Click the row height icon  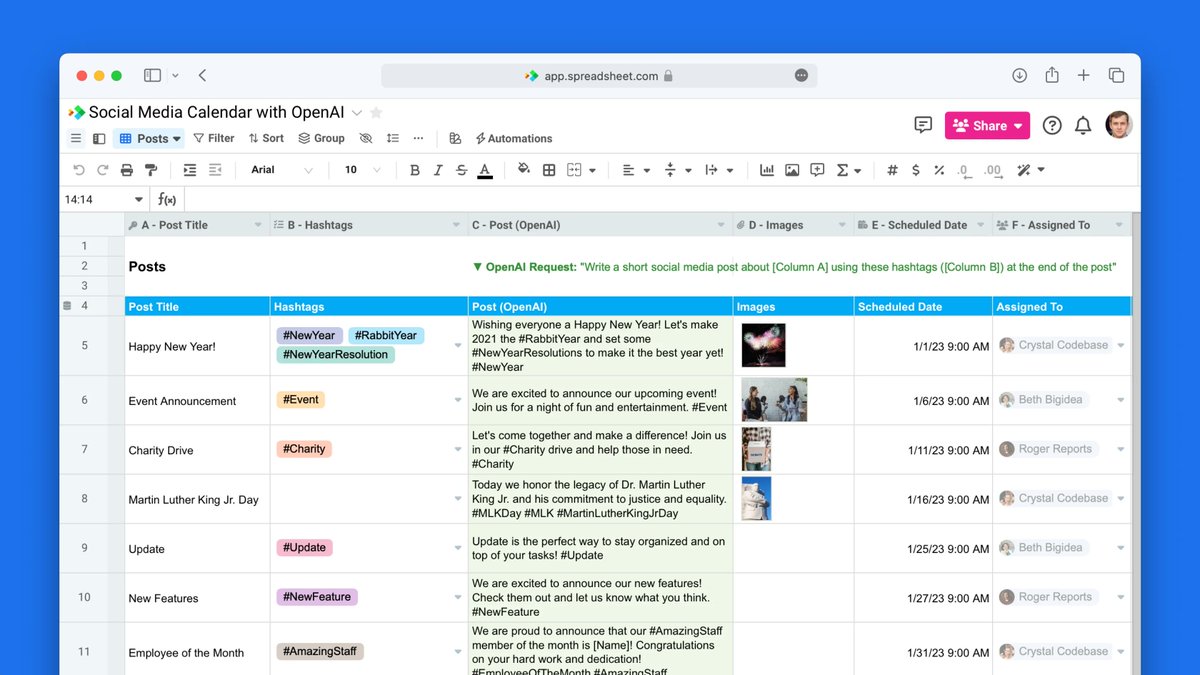click(x=393, y=138)
